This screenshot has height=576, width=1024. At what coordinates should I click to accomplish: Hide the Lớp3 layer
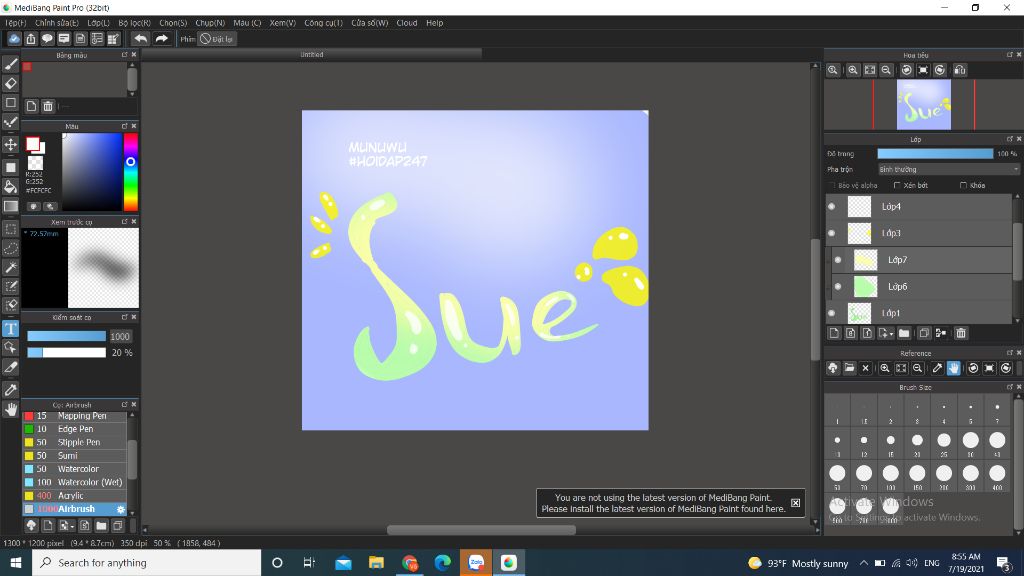[831, 233]
